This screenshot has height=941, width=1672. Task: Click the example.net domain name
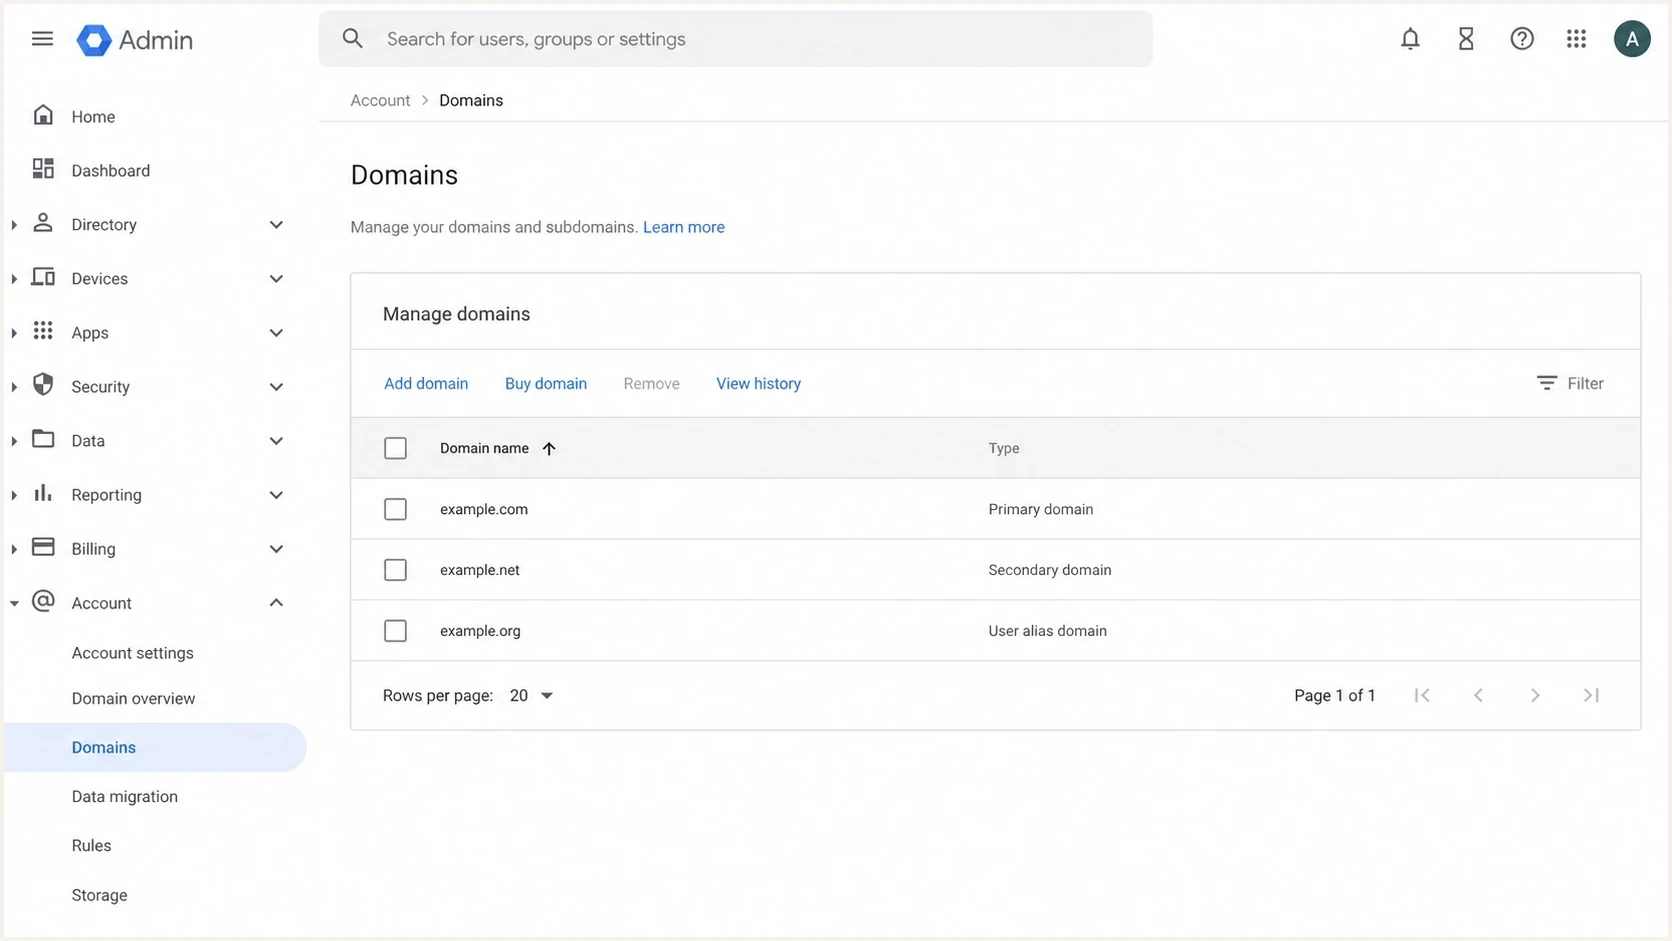pyautogui.click(x=480, y=570)
